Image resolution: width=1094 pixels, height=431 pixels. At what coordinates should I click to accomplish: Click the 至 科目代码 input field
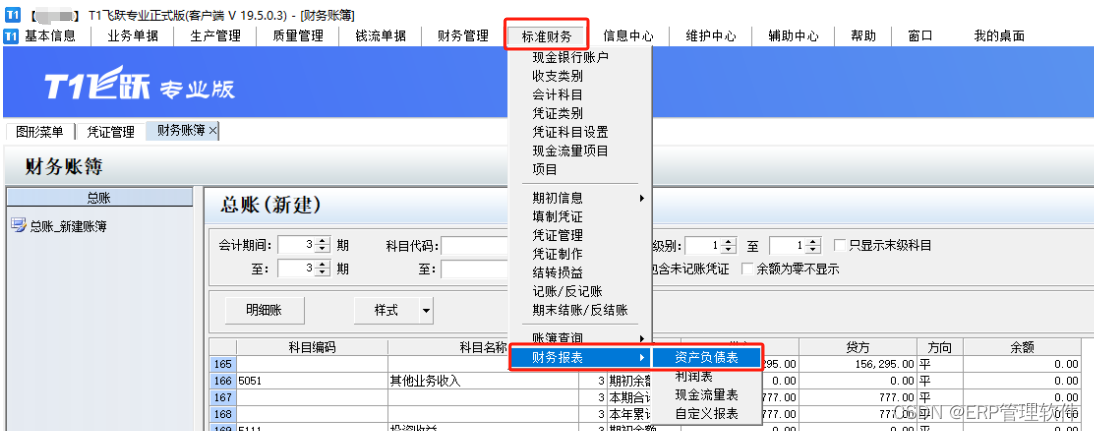point(474,269)
